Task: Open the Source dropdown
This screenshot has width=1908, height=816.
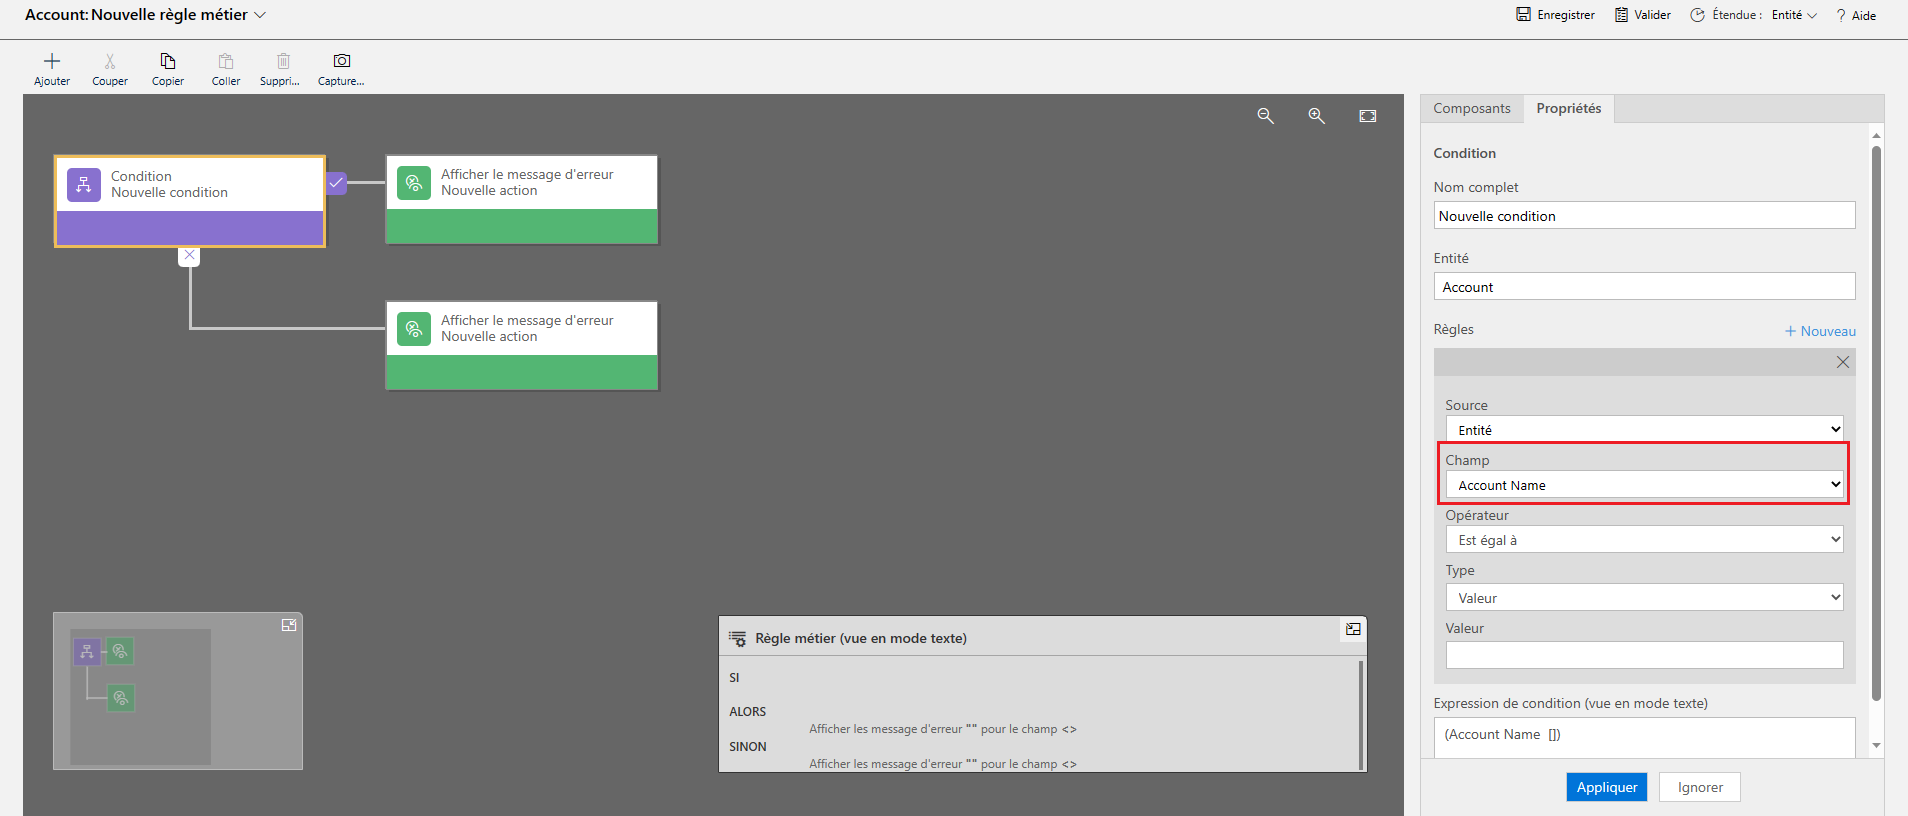Action: [x=1644, y=429]
